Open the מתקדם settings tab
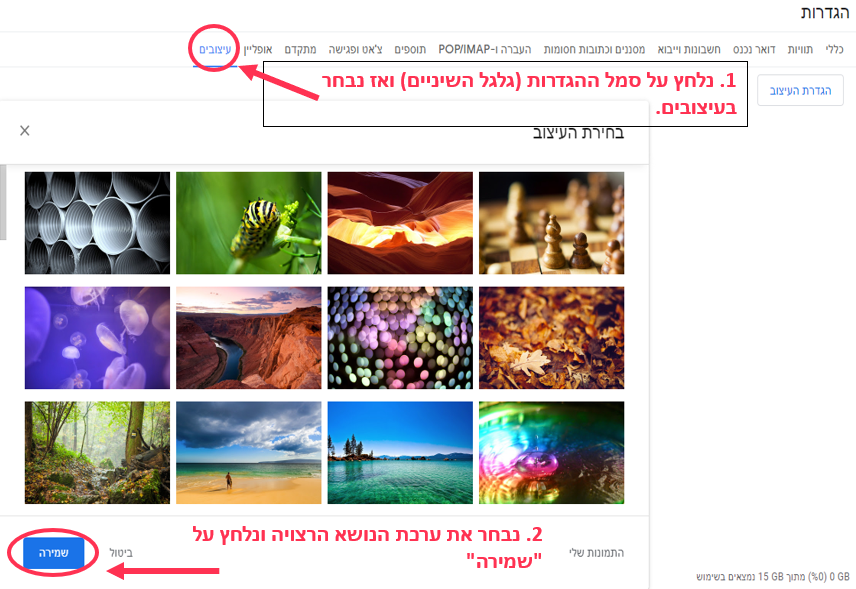Screen dimensions: 856x589 pyautogui.click(x=300, y=50)
